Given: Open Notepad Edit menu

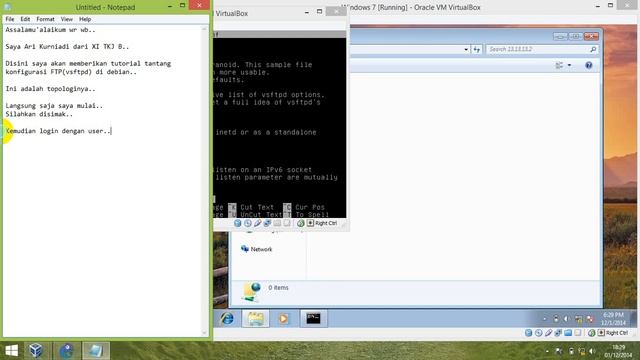Looking at the screenshot, I should coord(25,19).
